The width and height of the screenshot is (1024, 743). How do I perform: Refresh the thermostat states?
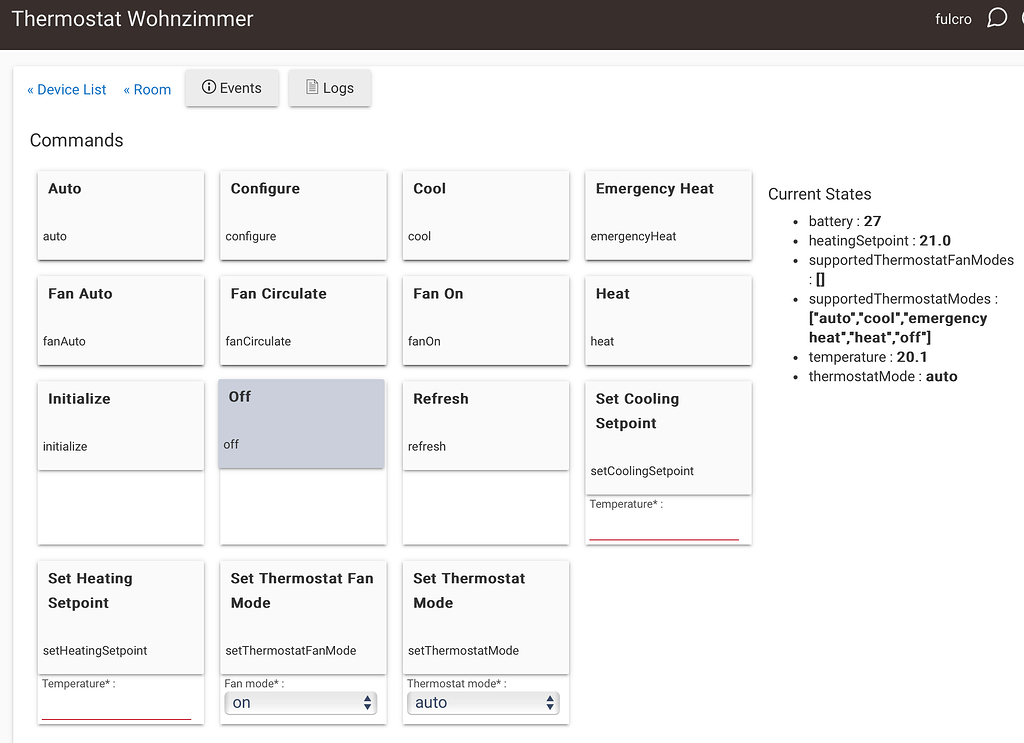coord(485,424)
